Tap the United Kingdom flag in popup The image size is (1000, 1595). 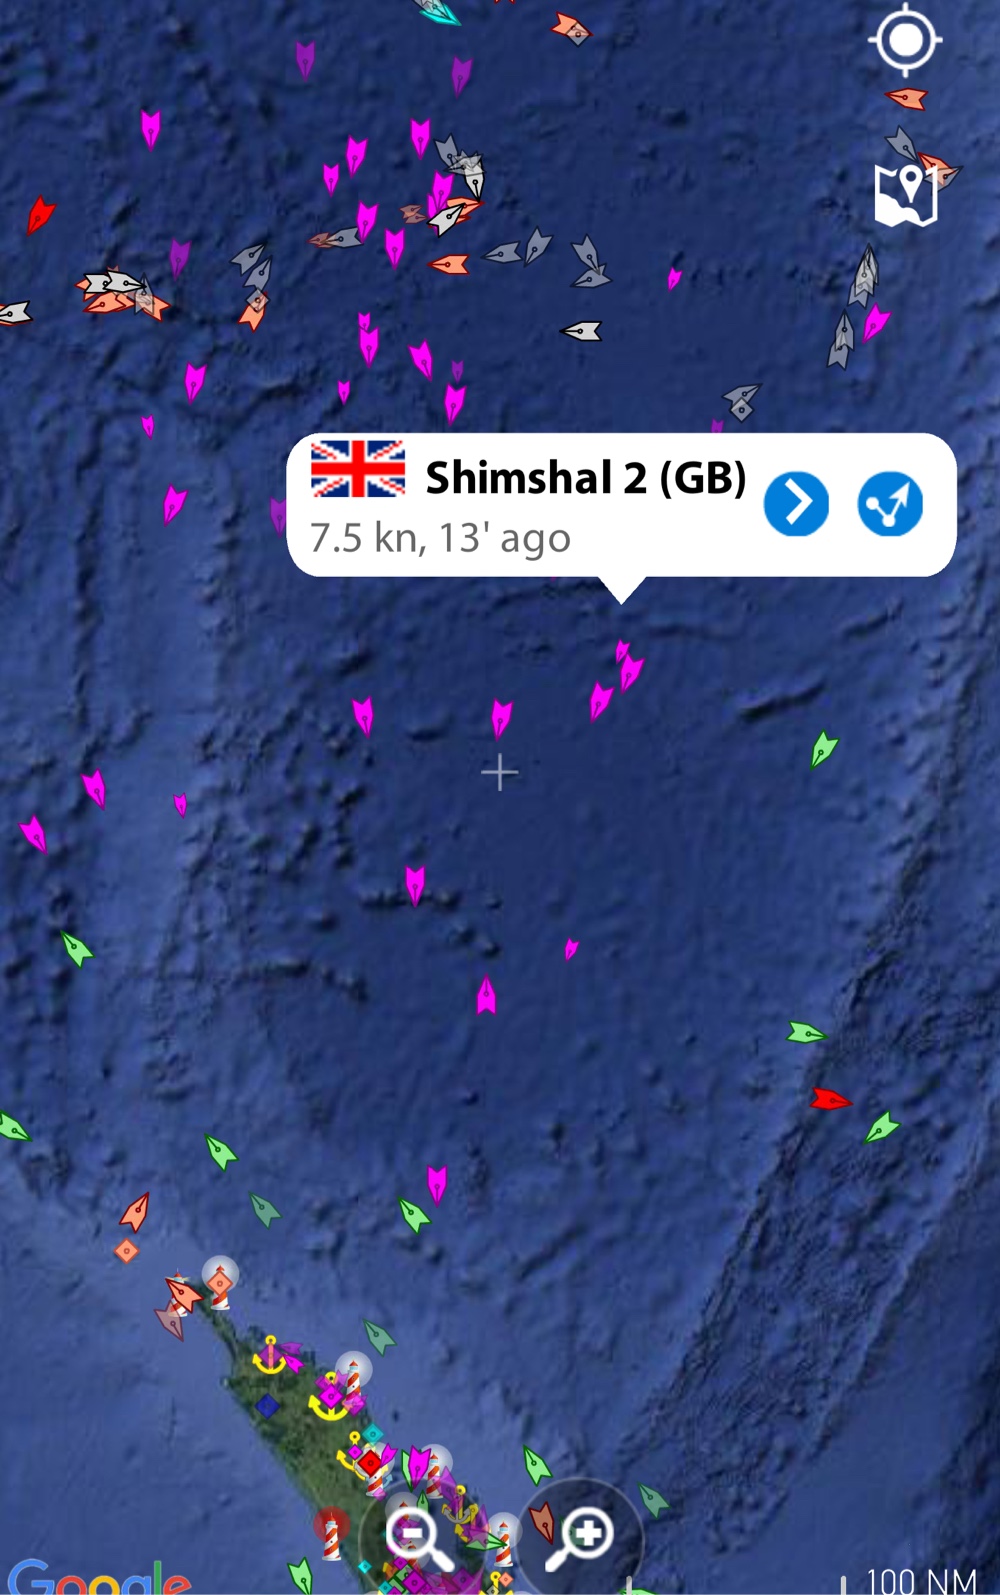[x=358, y=469]
